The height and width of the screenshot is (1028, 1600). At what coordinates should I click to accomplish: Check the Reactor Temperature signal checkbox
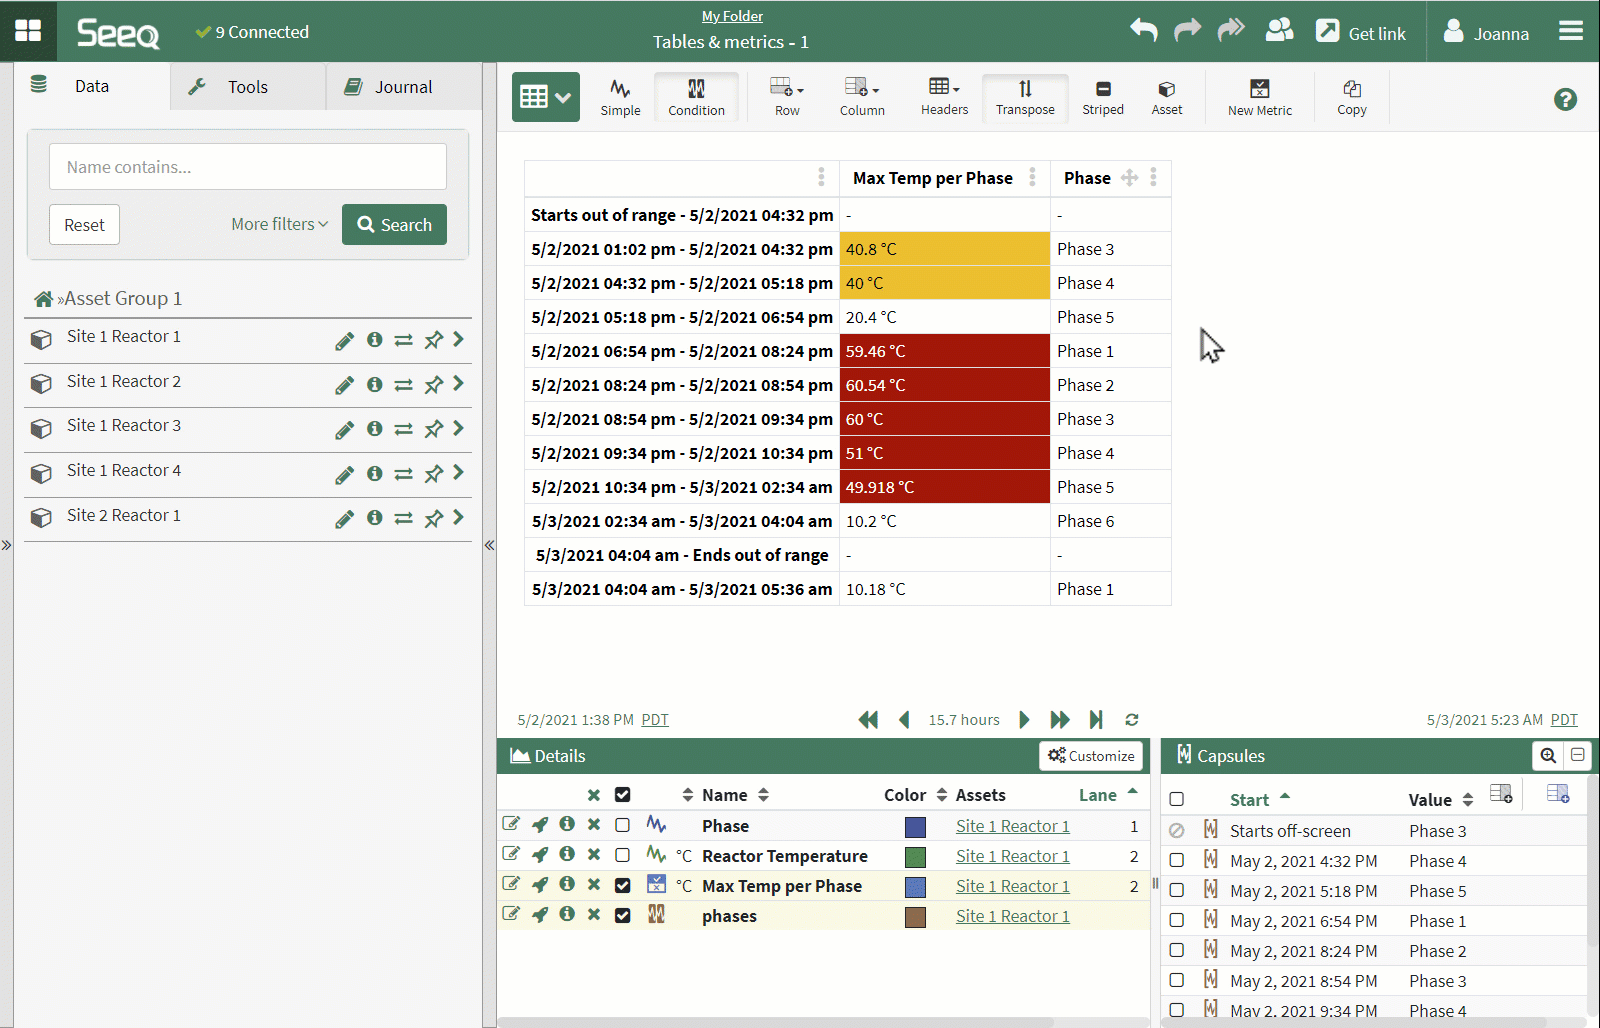click(622, 856)
